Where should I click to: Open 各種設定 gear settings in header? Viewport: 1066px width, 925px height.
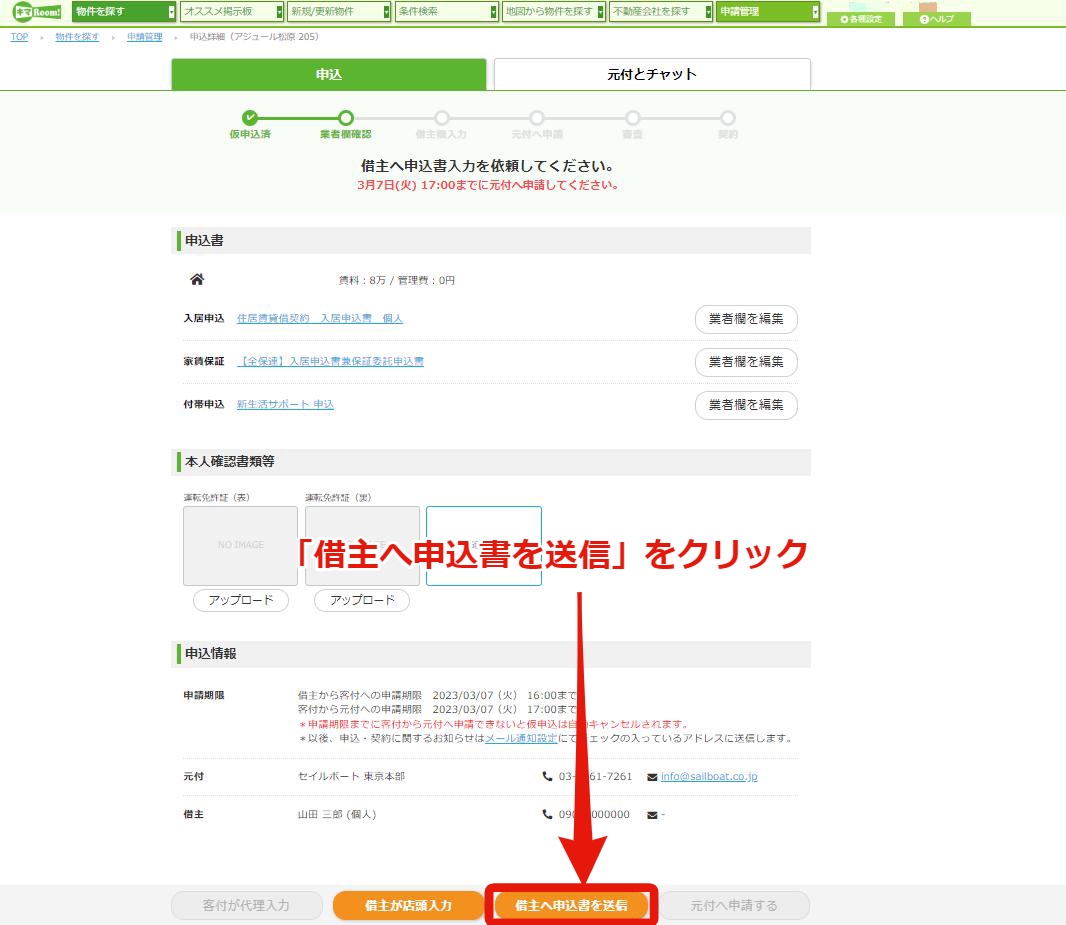coord(861,19)
